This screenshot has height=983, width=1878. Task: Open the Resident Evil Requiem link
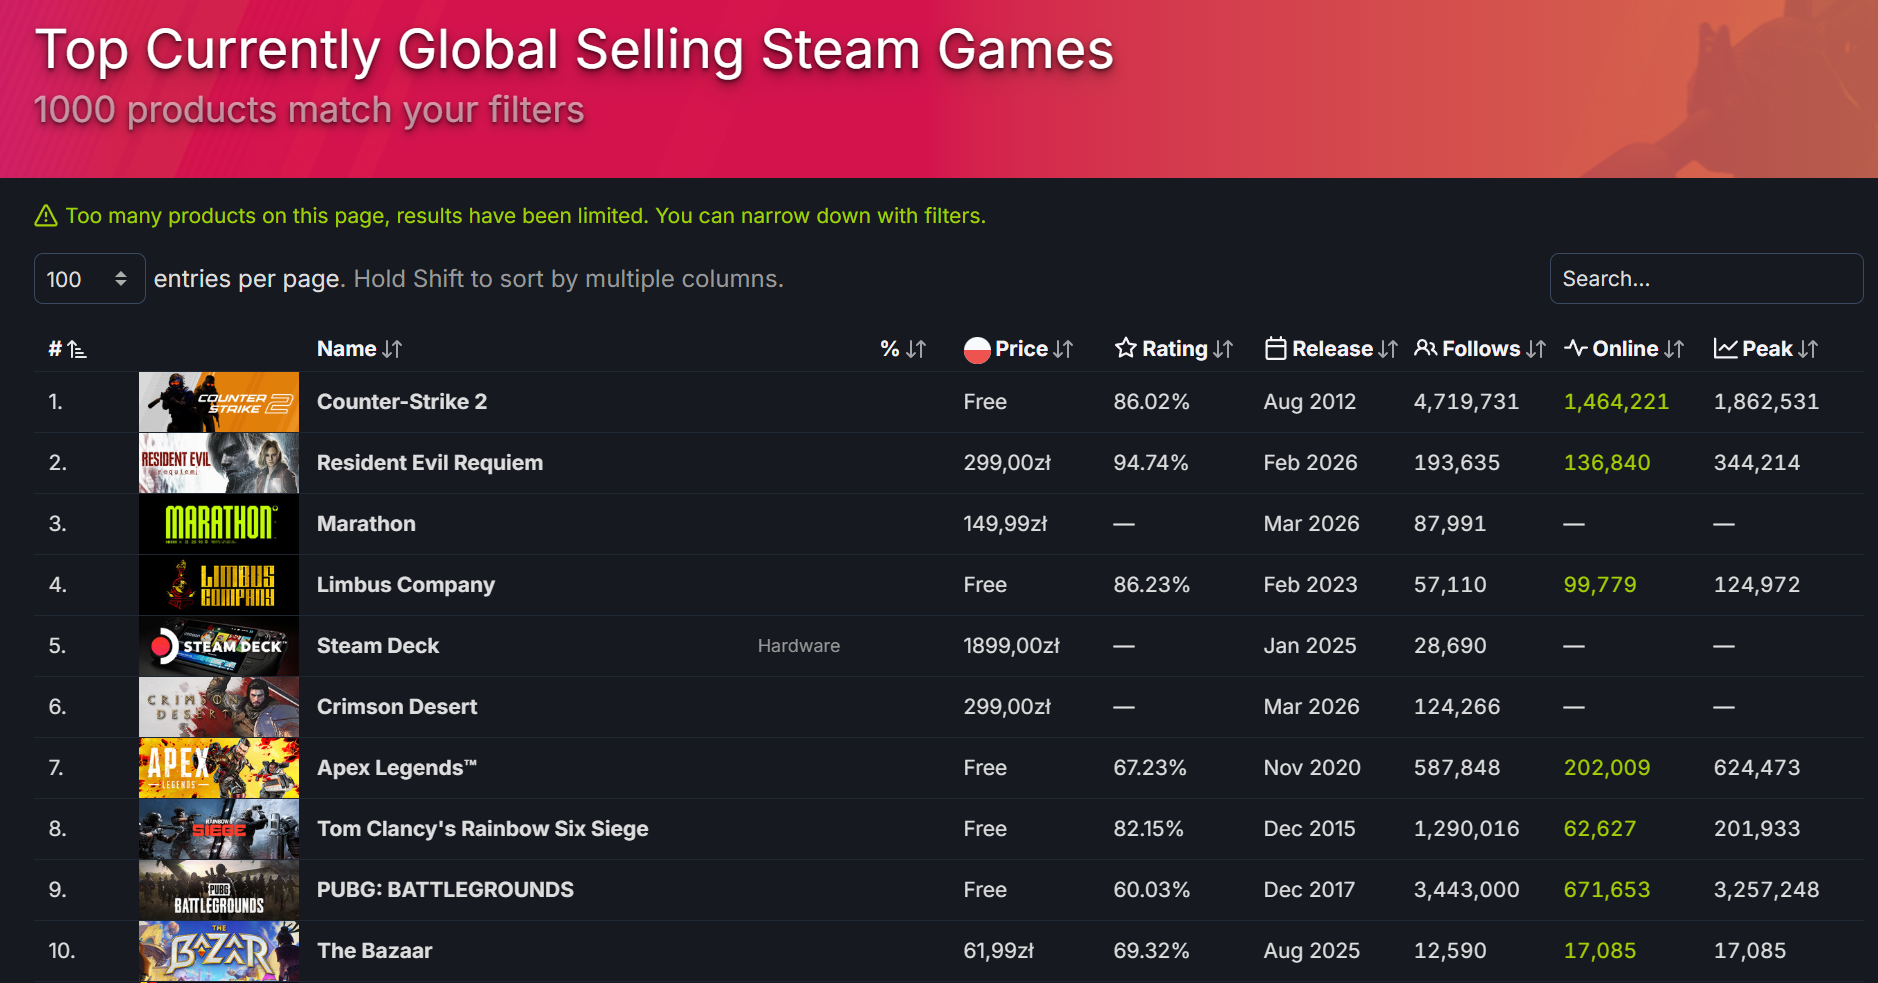tap(430, 463)
